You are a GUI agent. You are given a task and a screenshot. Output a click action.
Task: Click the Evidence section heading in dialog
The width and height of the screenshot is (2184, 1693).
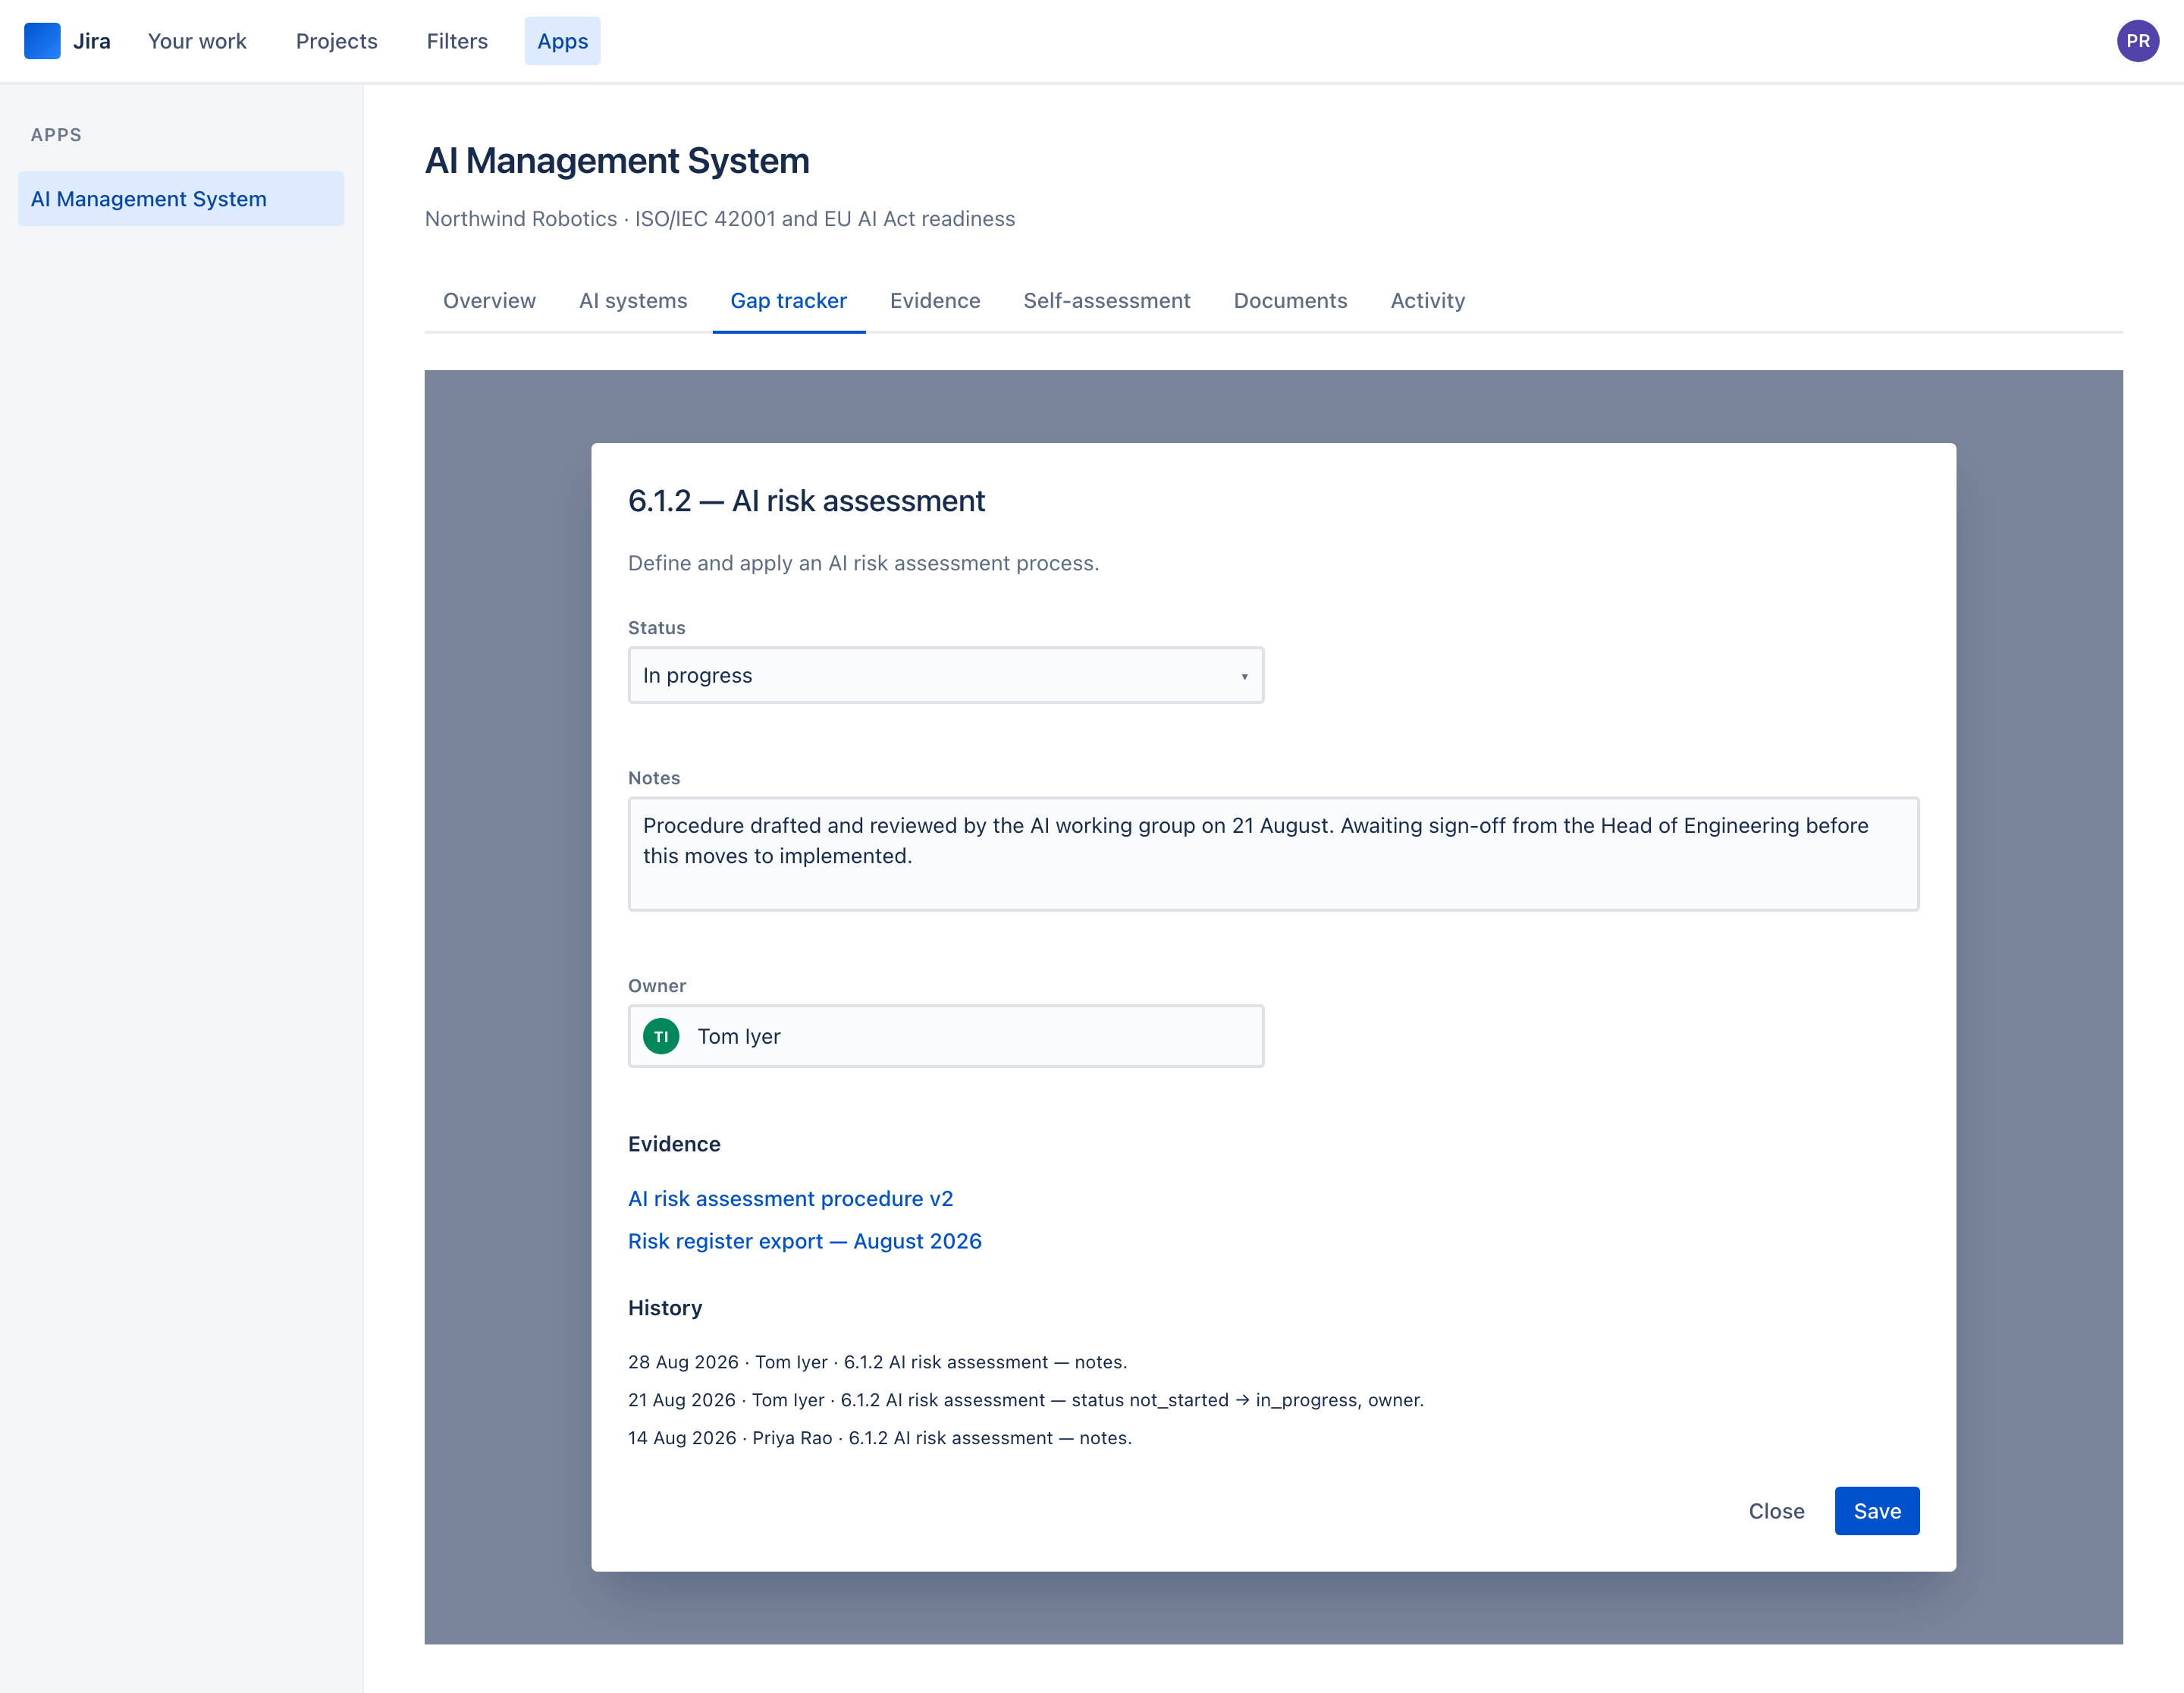tap(674, 1143)
